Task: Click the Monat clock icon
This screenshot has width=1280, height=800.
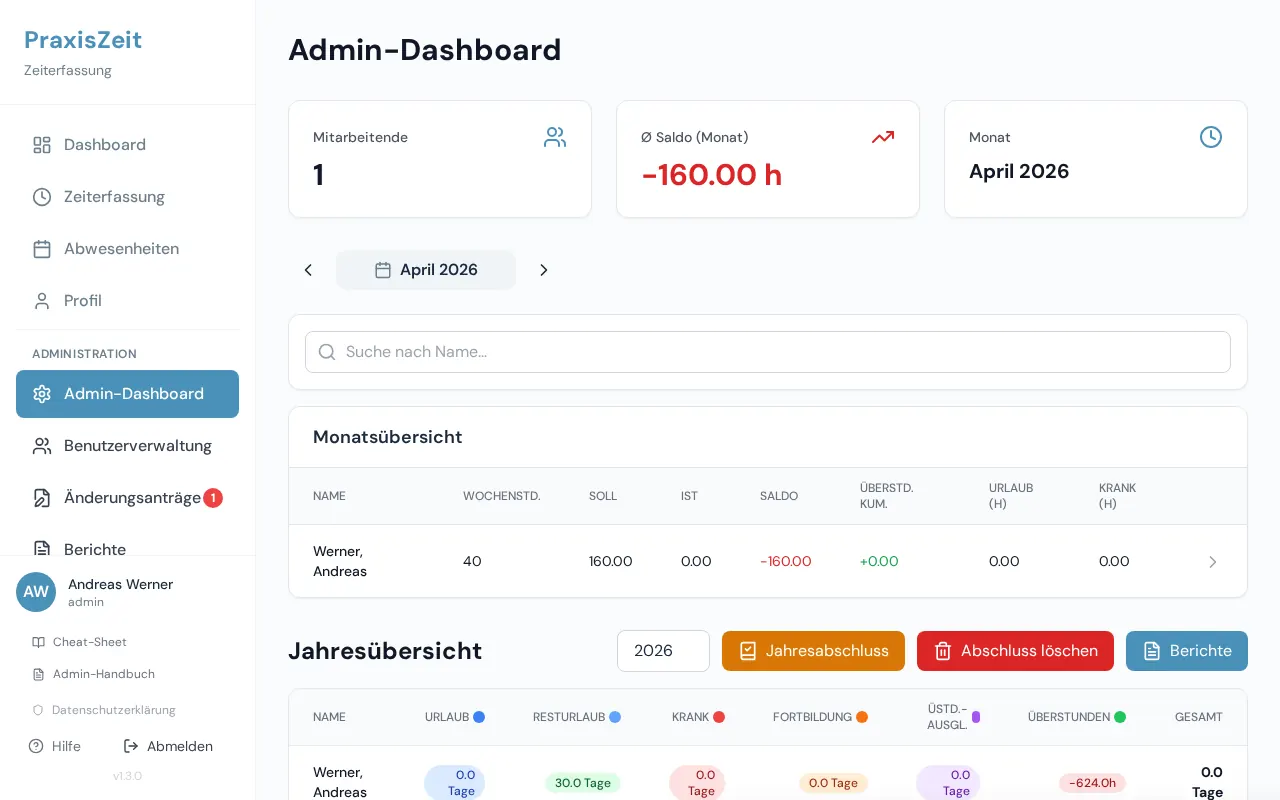Action: (1211, 137)
